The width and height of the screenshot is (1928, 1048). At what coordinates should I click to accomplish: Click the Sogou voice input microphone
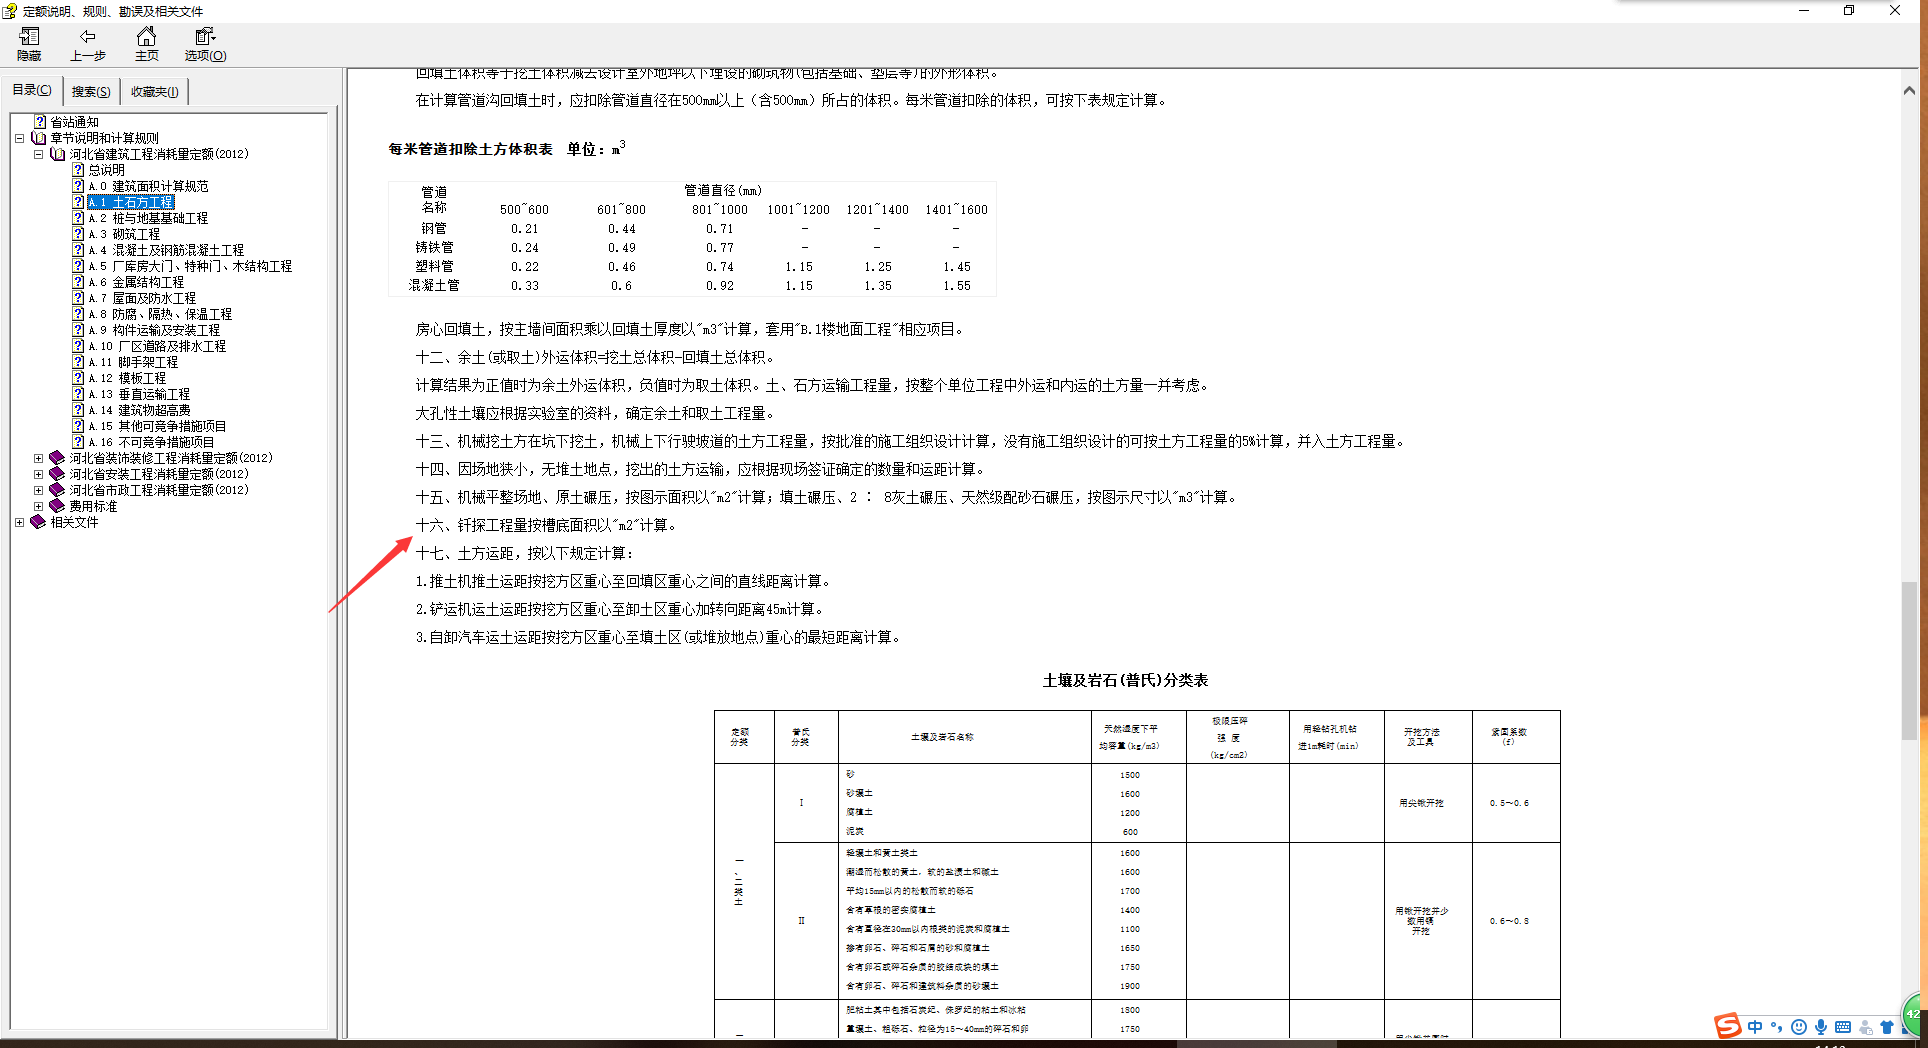pos(1821,1027)
